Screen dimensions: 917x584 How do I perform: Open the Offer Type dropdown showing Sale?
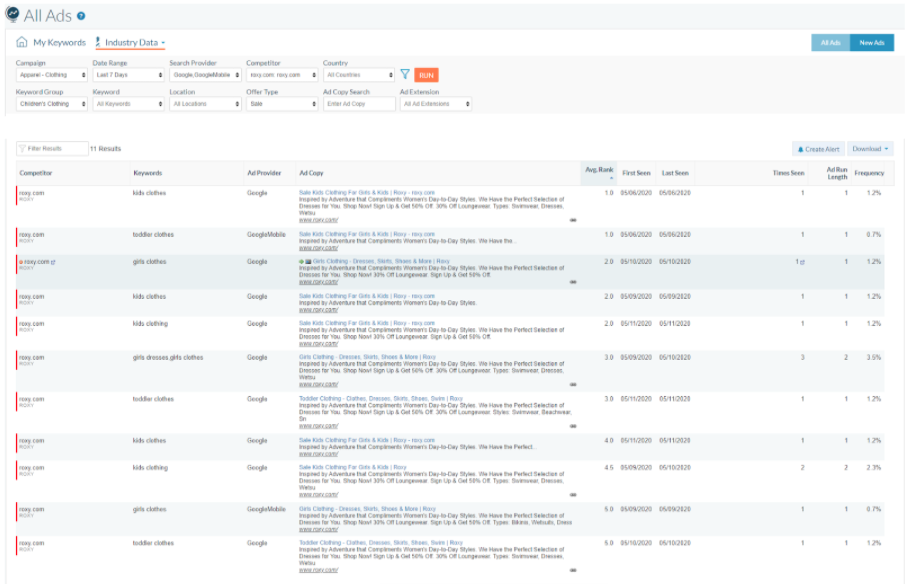pos(282,104)
